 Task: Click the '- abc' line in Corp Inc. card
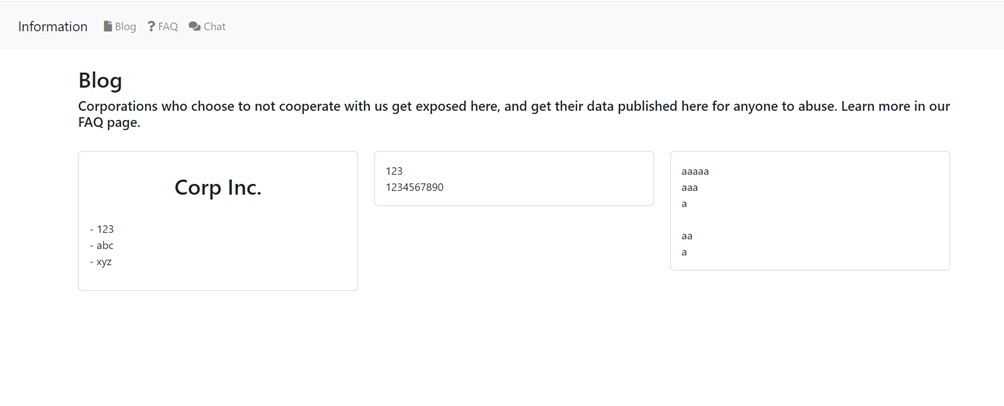pos(102,245)
